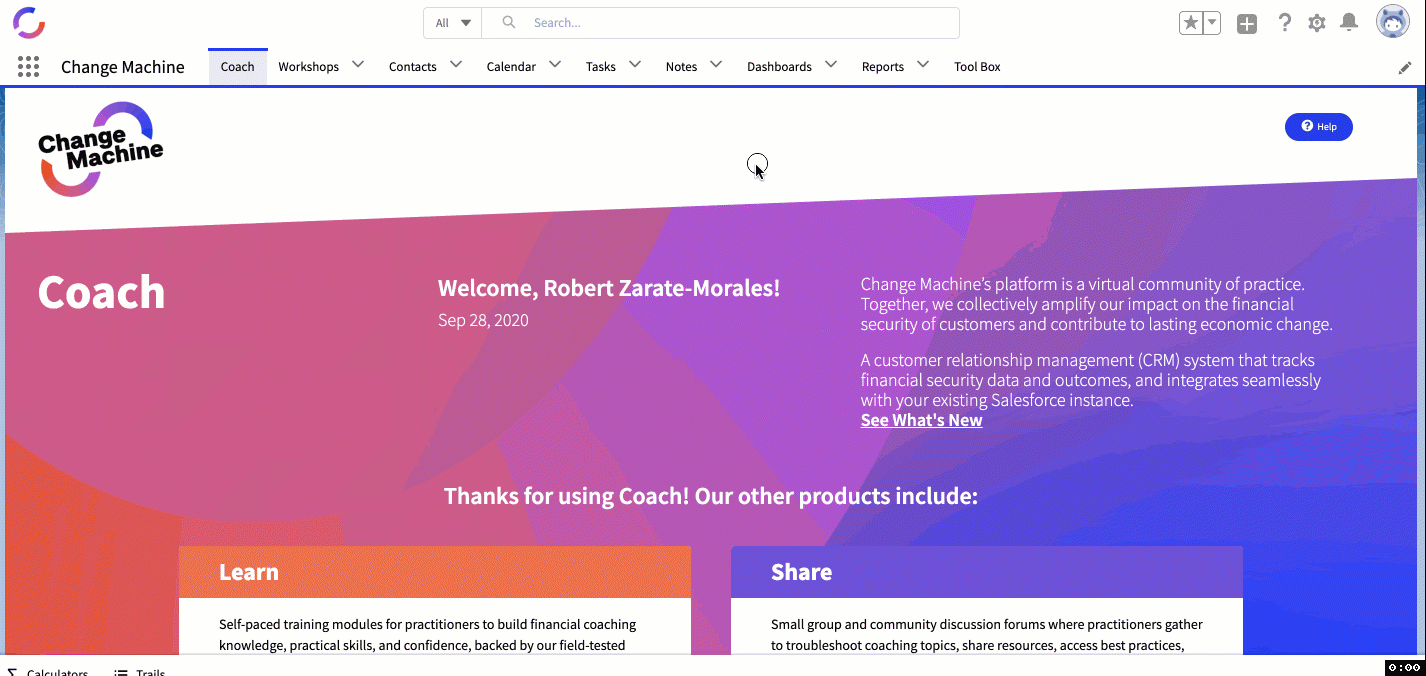Open the Dashboards tab
The height and width of the screenshot is (676, 1426).
coord(779,67)
